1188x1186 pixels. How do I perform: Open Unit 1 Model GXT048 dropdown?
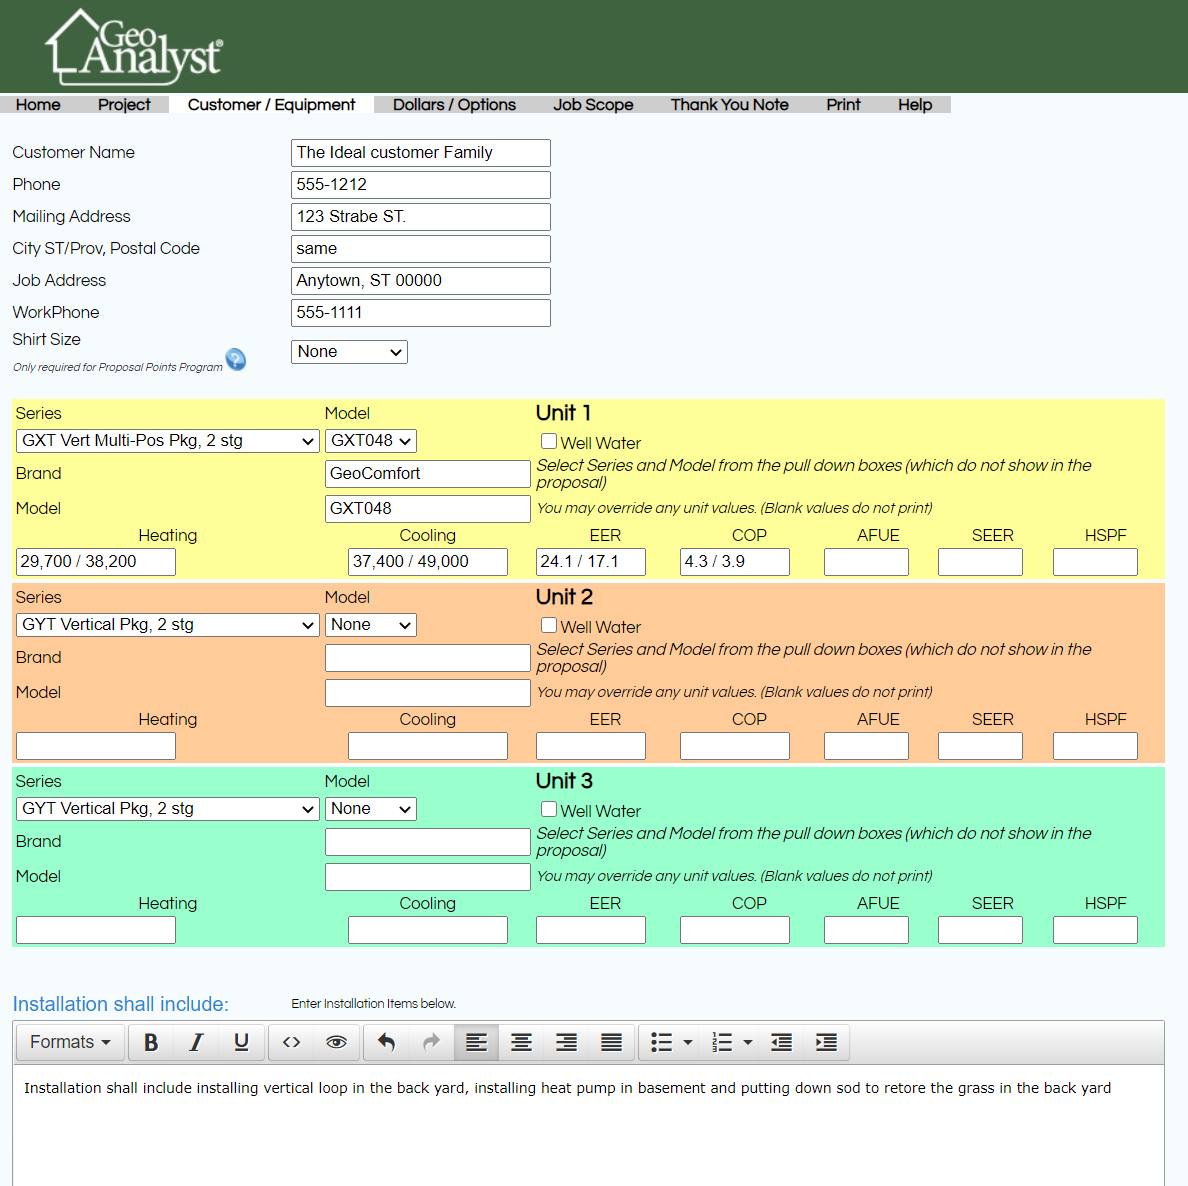[x=370, y=441]
